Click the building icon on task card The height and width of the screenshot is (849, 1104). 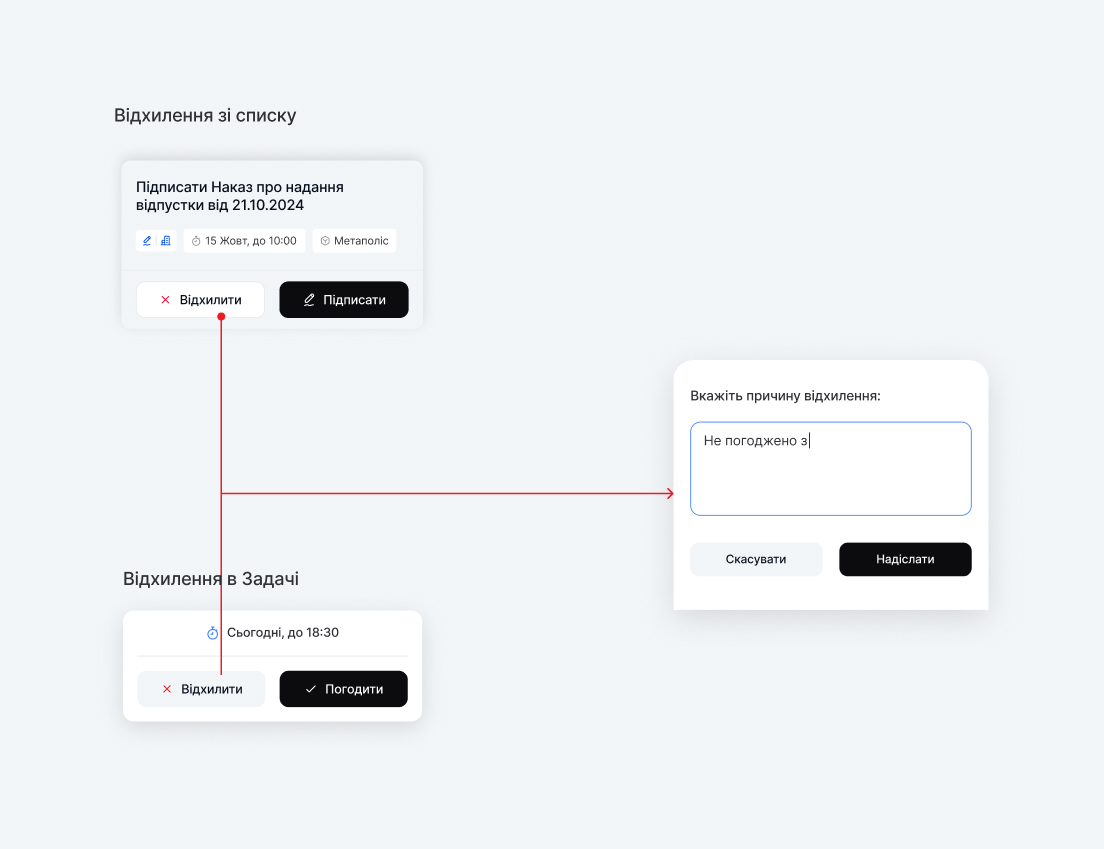coord(165,241)
